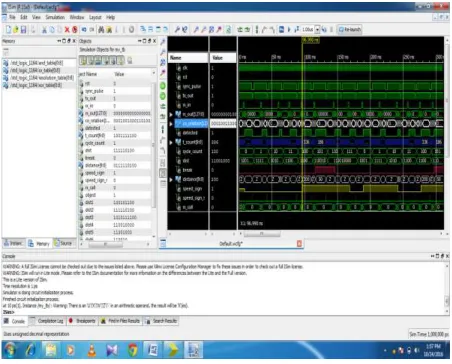
Task: Open the run-time value dropdown arrow
Action: pyautogui.click(x=317, y=30)
